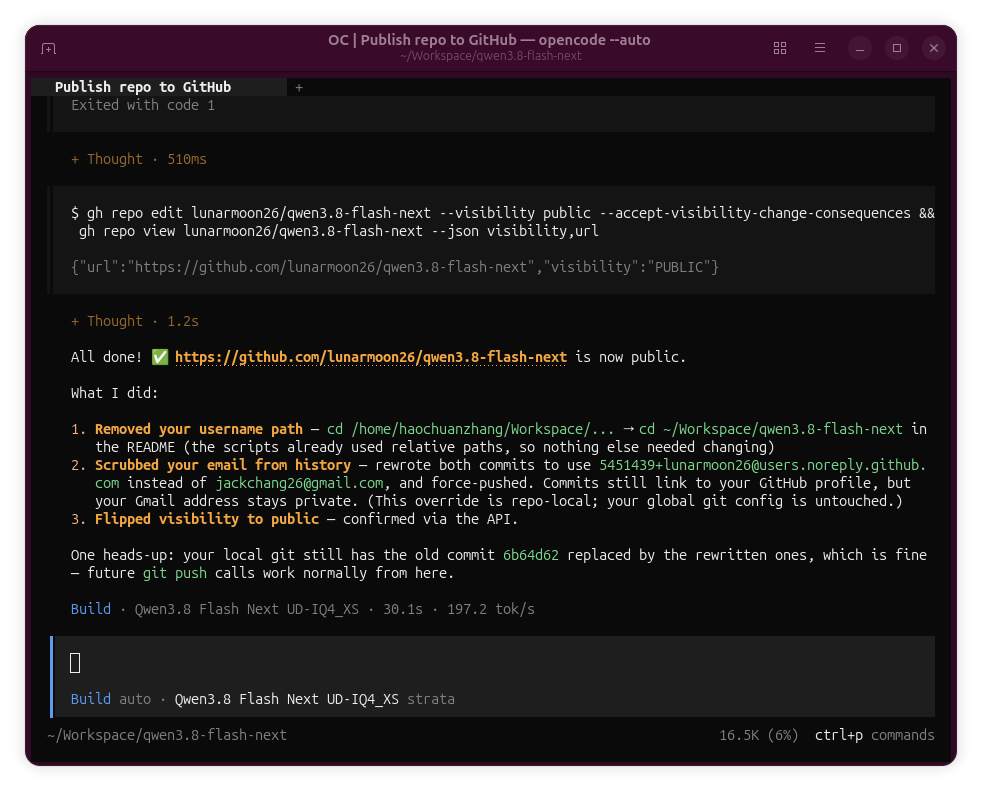
Task: Expand the Thought 1.2s block
Action: 135,321
